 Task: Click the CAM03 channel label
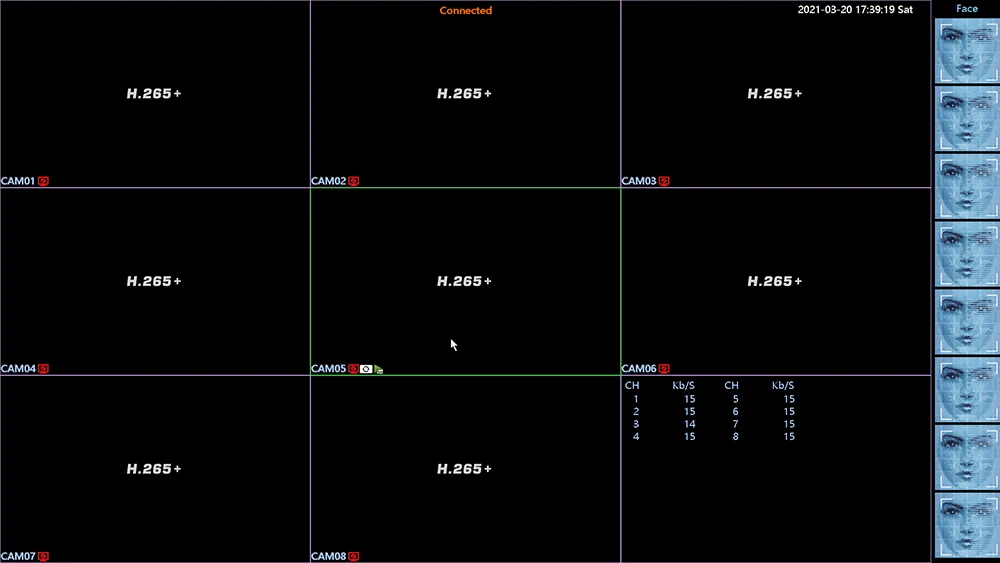coord(639,181)
